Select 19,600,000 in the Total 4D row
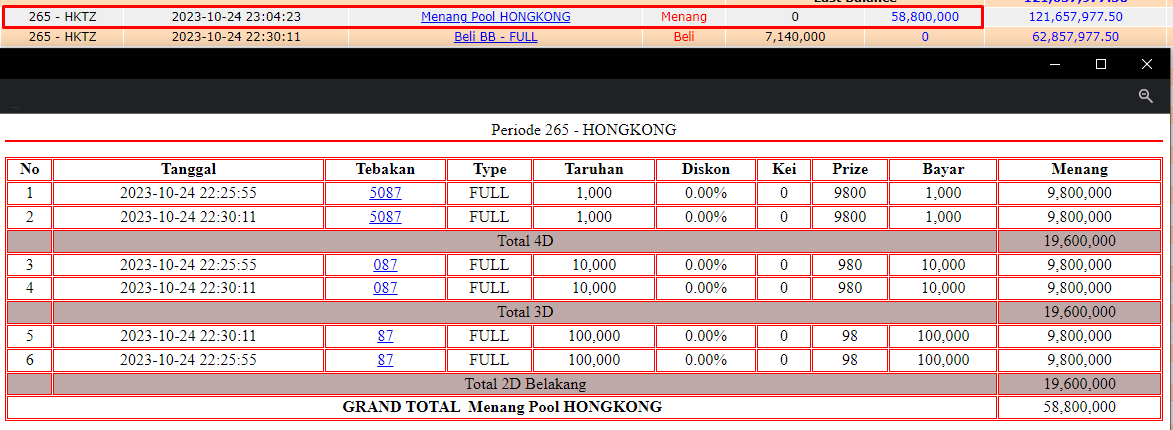 tap(1079, 241)
